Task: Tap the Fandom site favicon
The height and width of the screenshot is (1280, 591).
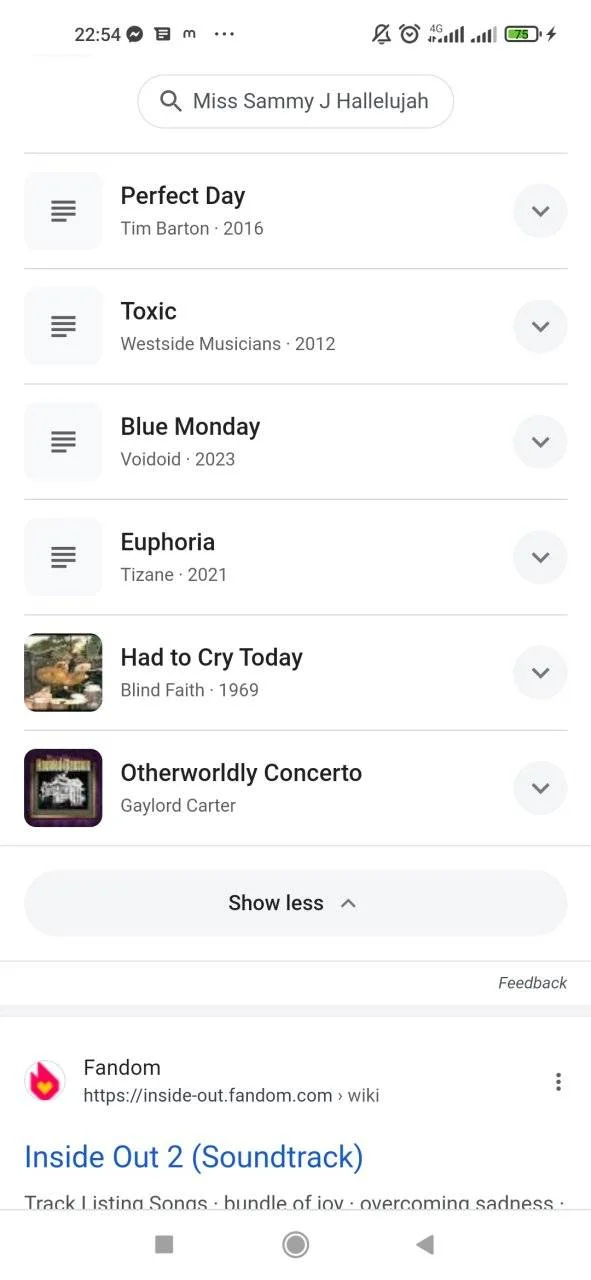Action: click(x=45, y=1081)
